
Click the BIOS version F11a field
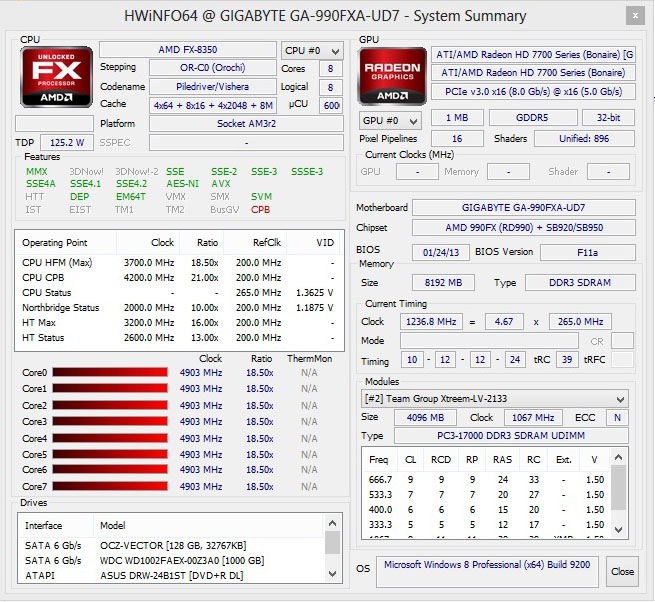point(588,252)
